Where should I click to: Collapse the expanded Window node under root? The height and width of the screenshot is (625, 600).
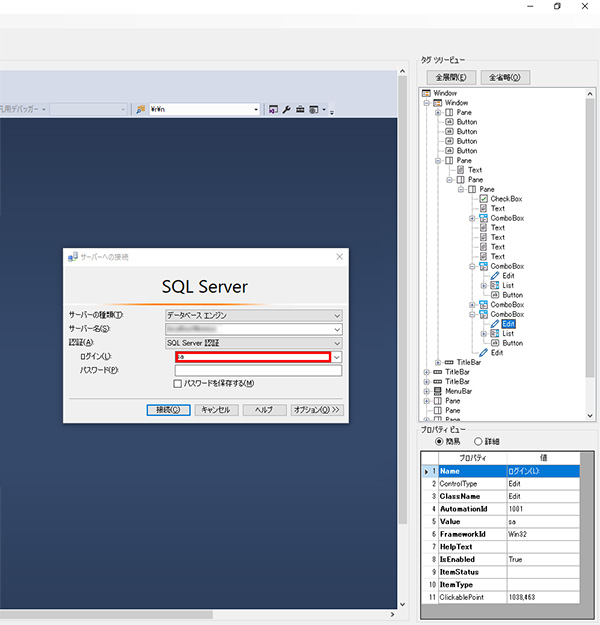(427, 103)
